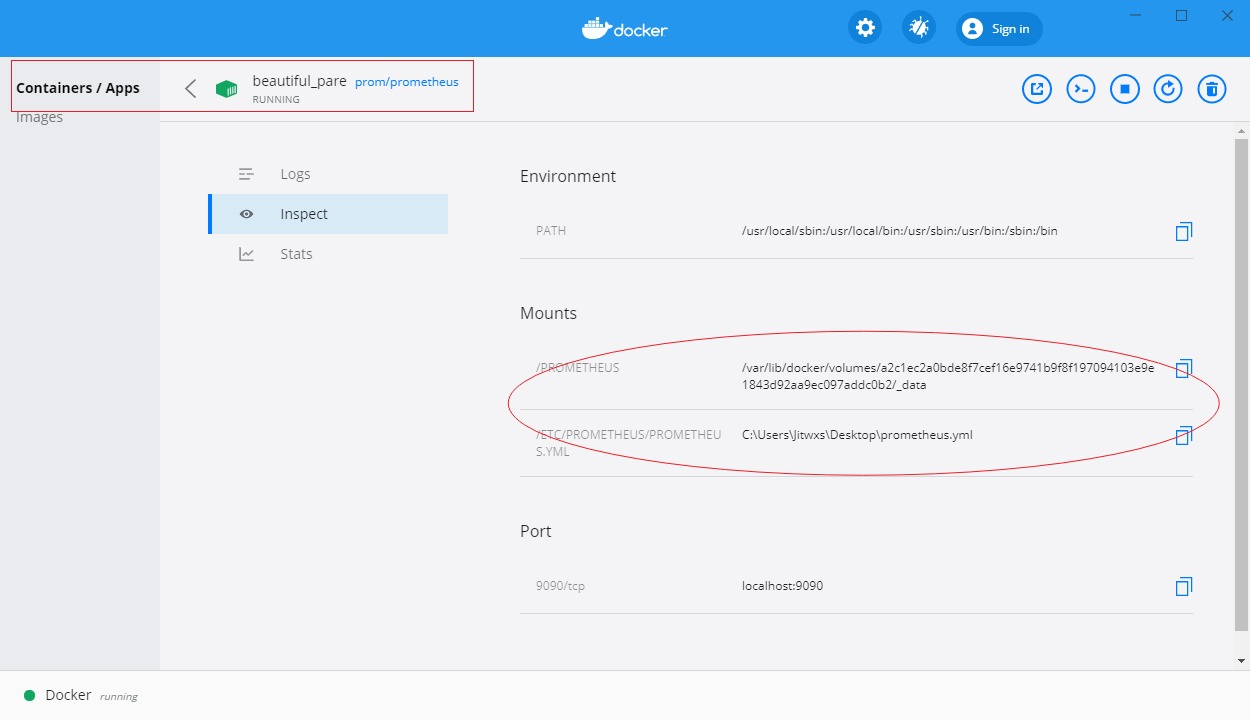The width and height of the screenshot is (1250, 720).
Task: Delete the container with trash icon
Action: 1212,89
